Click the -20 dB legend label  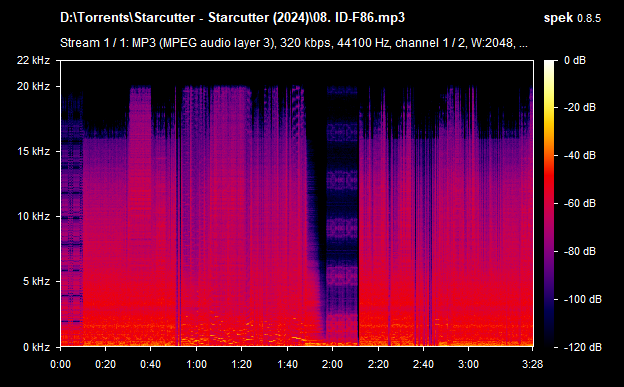[580, 107]
